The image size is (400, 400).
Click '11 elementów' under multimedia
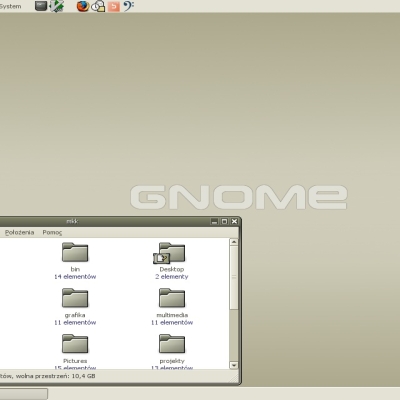pyautogui.click(x=172, y=322)
